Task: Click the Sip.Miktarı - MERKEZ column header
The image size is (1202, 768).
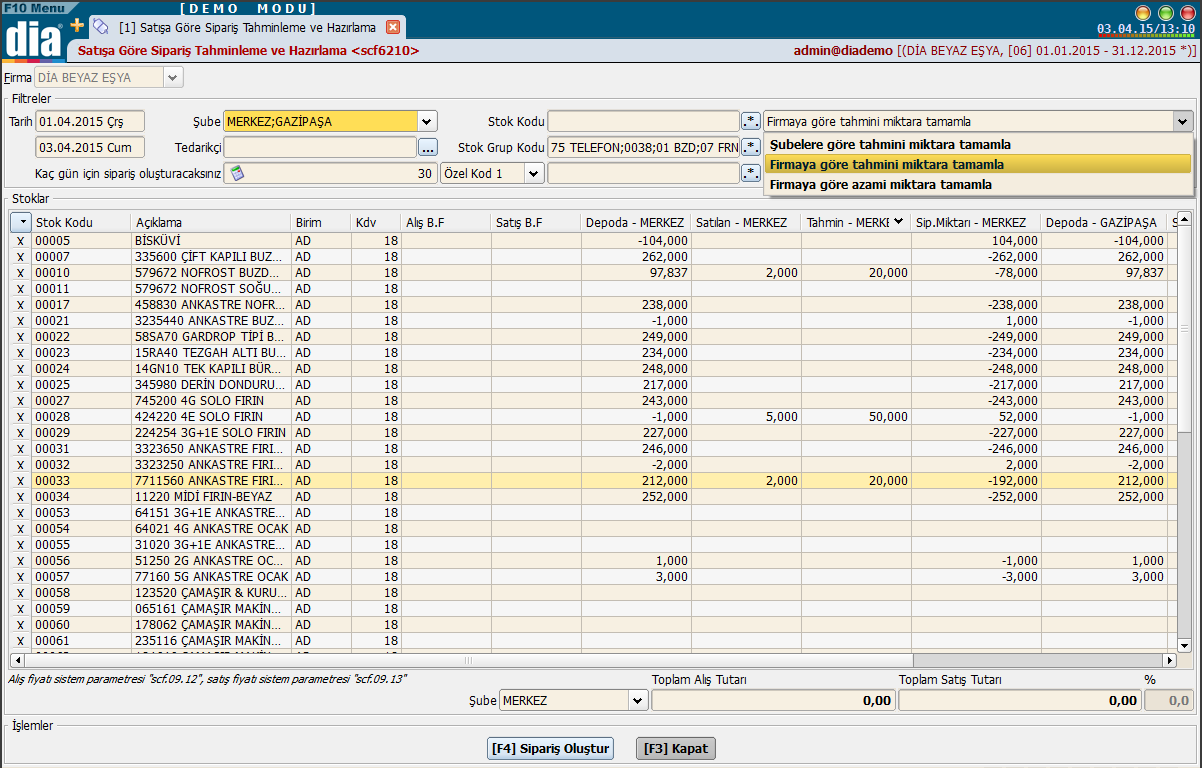Action: (x=975, y=222)
